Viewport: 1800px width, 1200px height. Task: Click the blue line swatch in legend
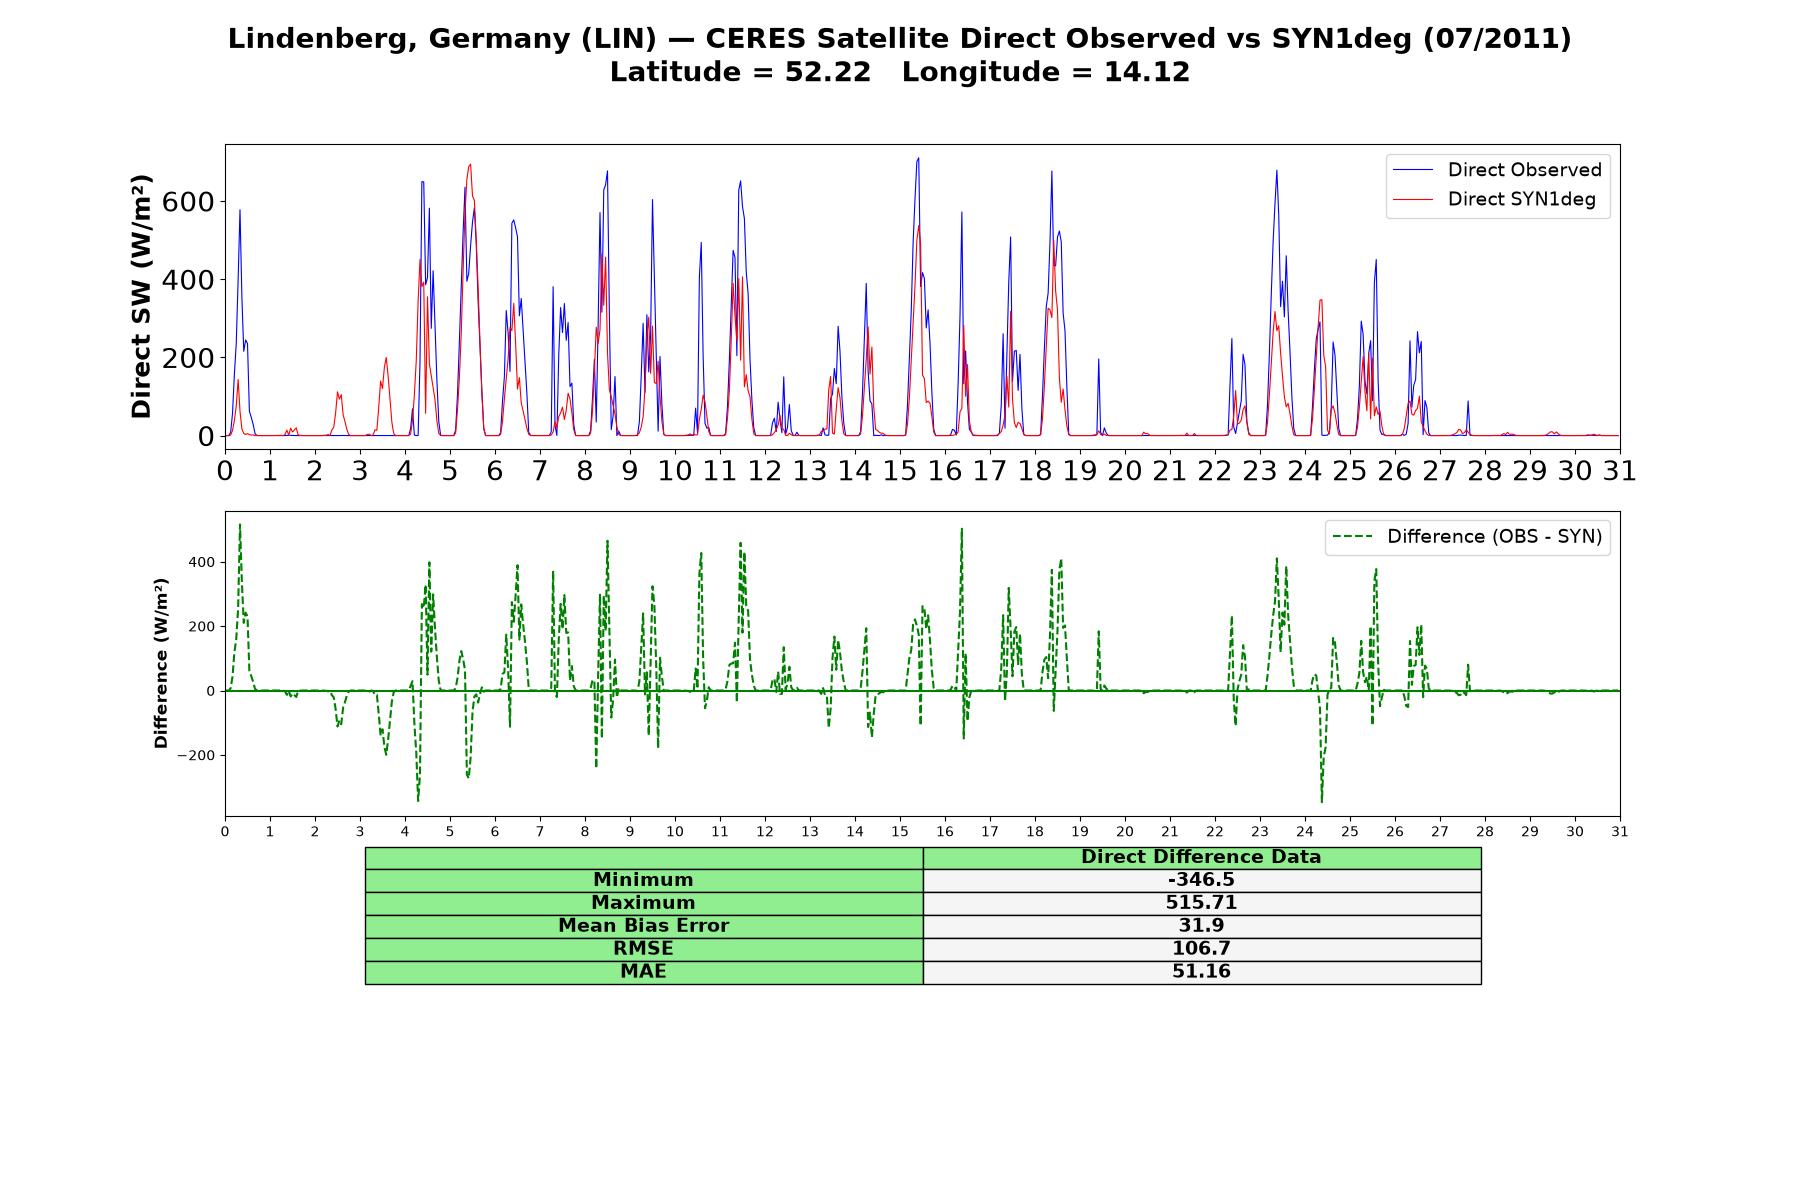1412,170
